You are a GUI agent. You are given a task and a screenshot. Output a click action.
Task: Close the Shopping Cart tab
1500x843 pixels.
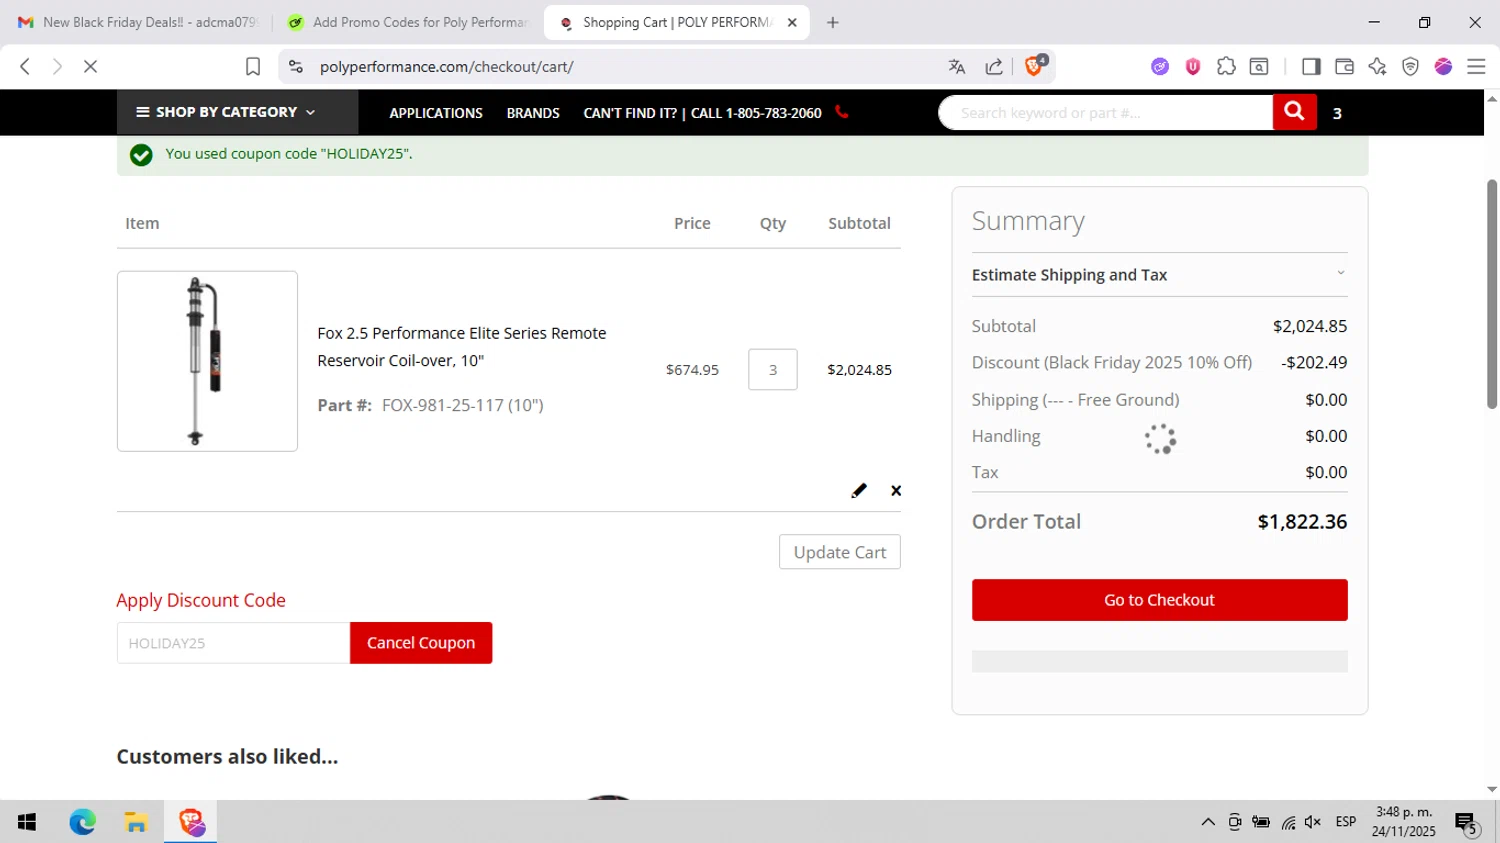792,22
